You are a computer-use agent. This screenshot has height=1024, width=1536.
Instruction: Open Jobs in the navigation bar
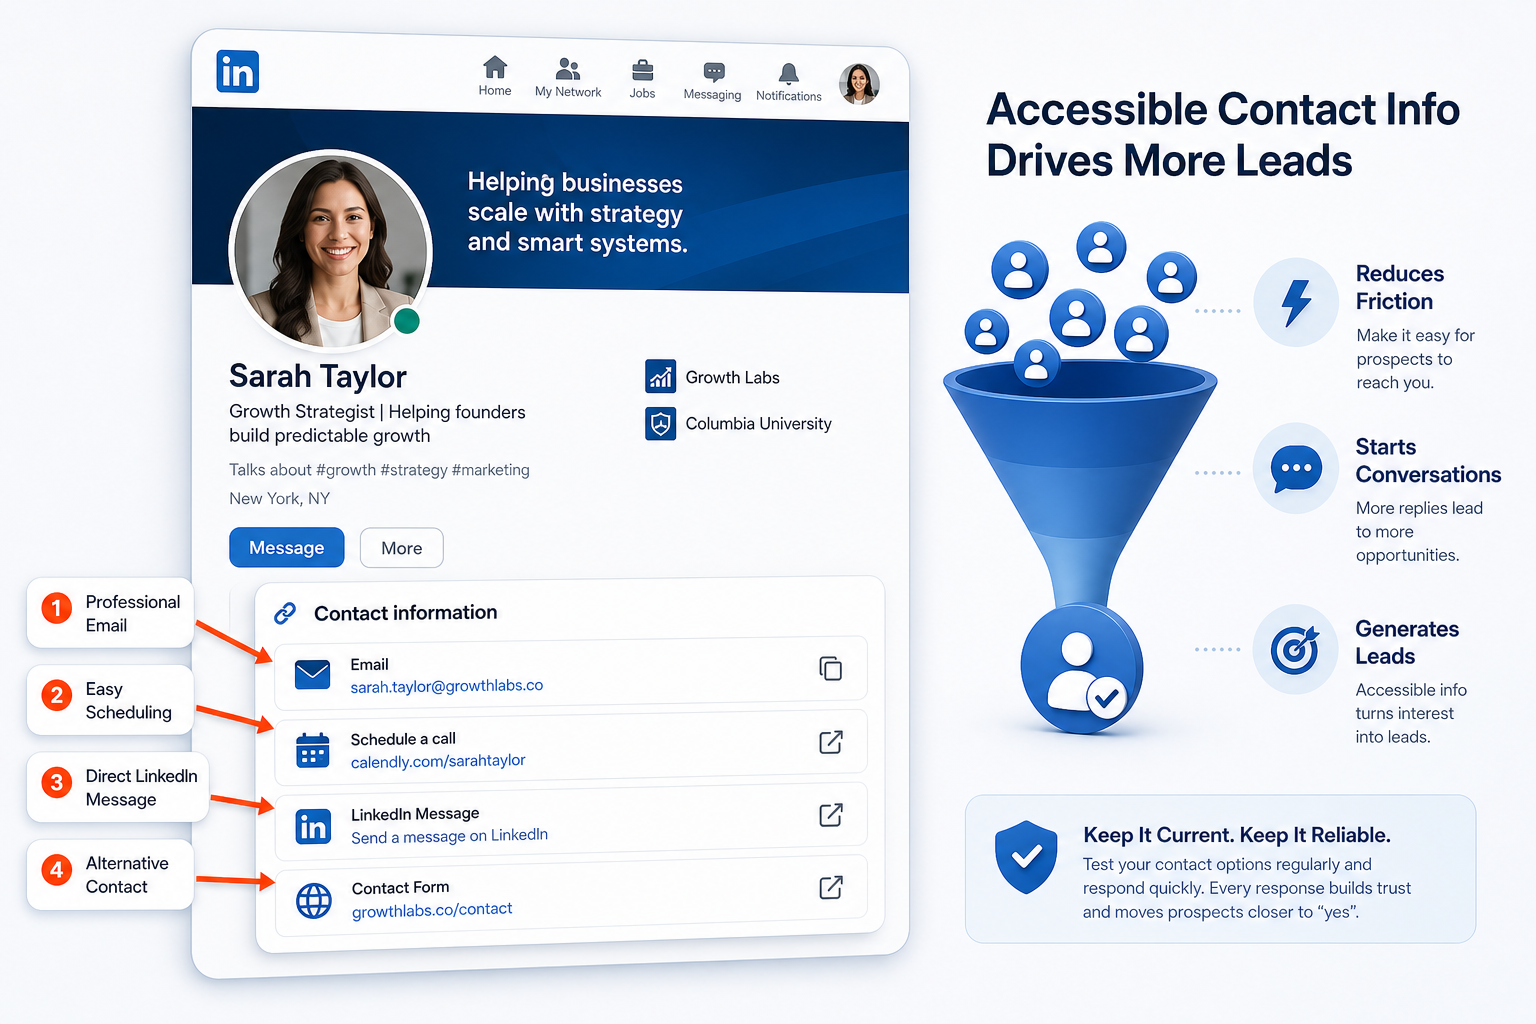click(642, 79)
